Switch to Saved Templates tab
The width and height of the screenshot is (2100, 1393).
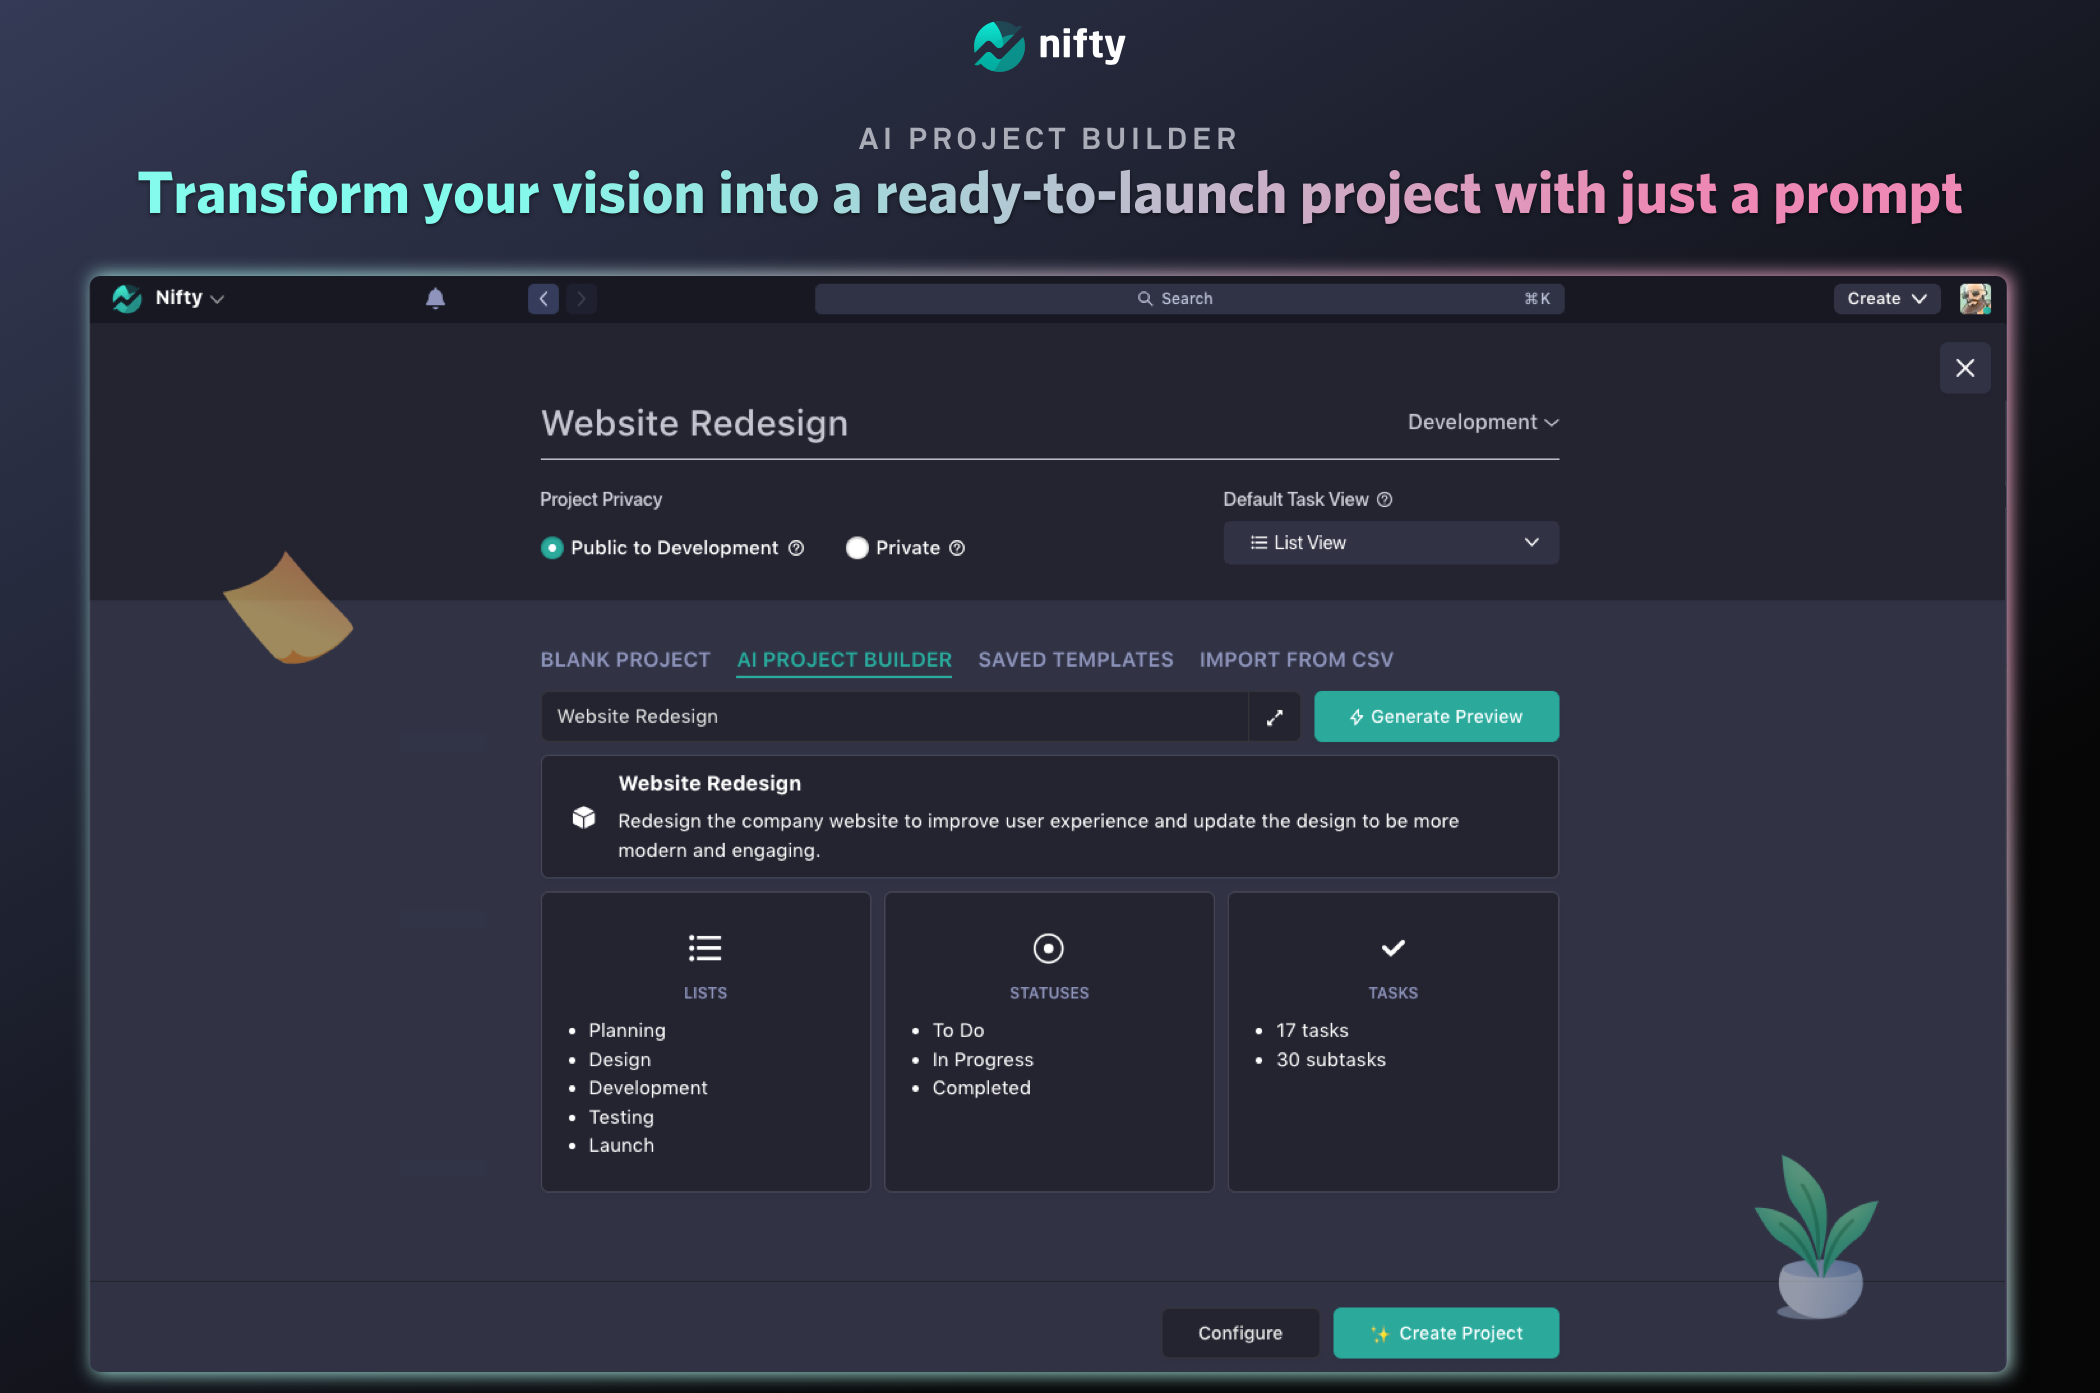(x=1075, y=660)
